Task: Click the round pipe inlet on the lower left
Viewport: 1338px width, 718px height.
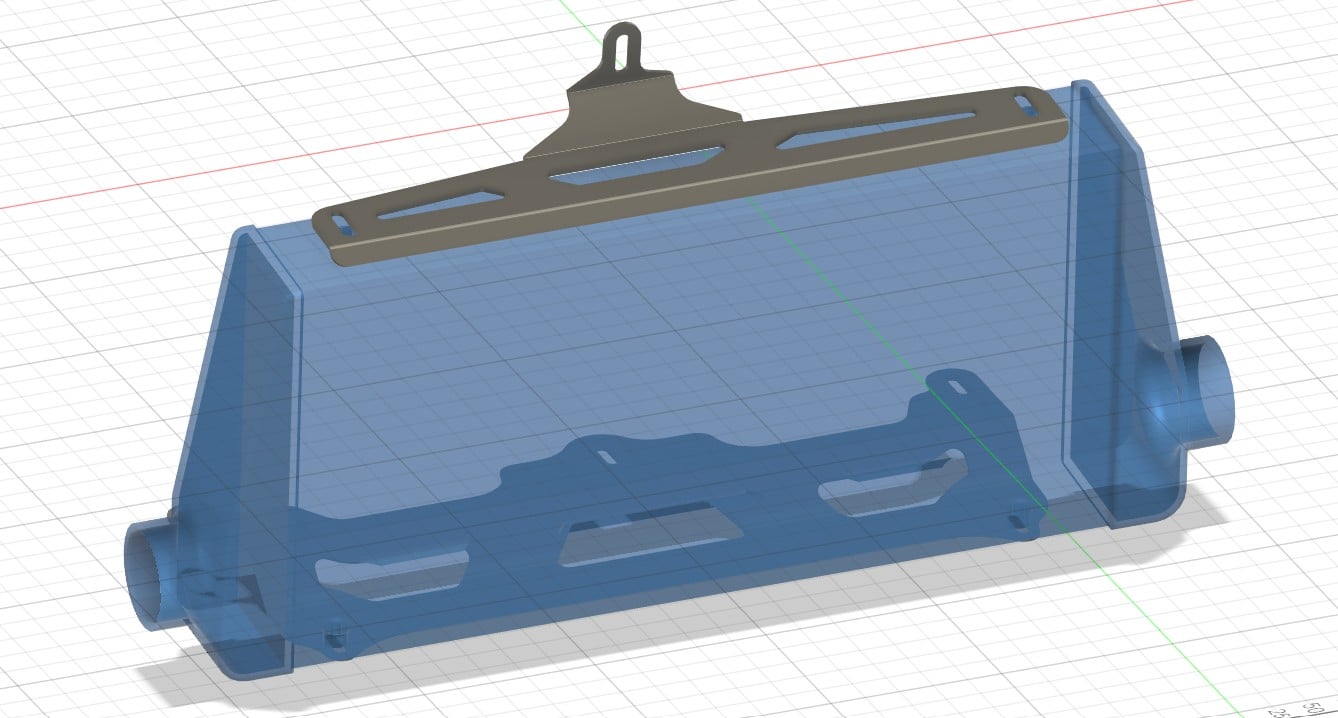Action: tap(150, 575)
